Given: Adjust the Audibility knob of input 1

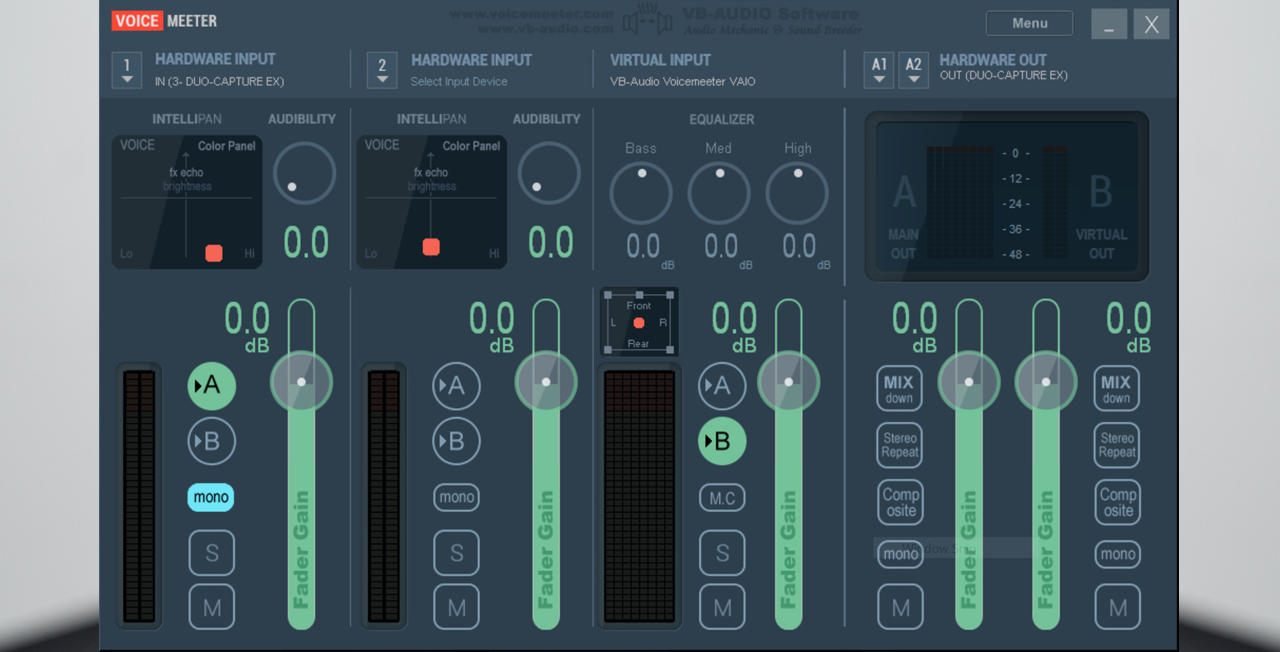Looking at the screenshot, I should pyautogui.click(x=304, y=173).
